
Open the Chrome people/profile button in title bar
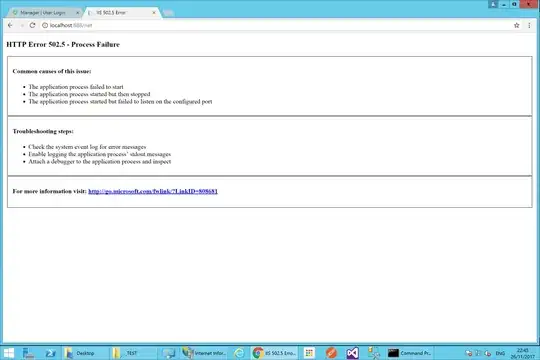click(493, 4)
